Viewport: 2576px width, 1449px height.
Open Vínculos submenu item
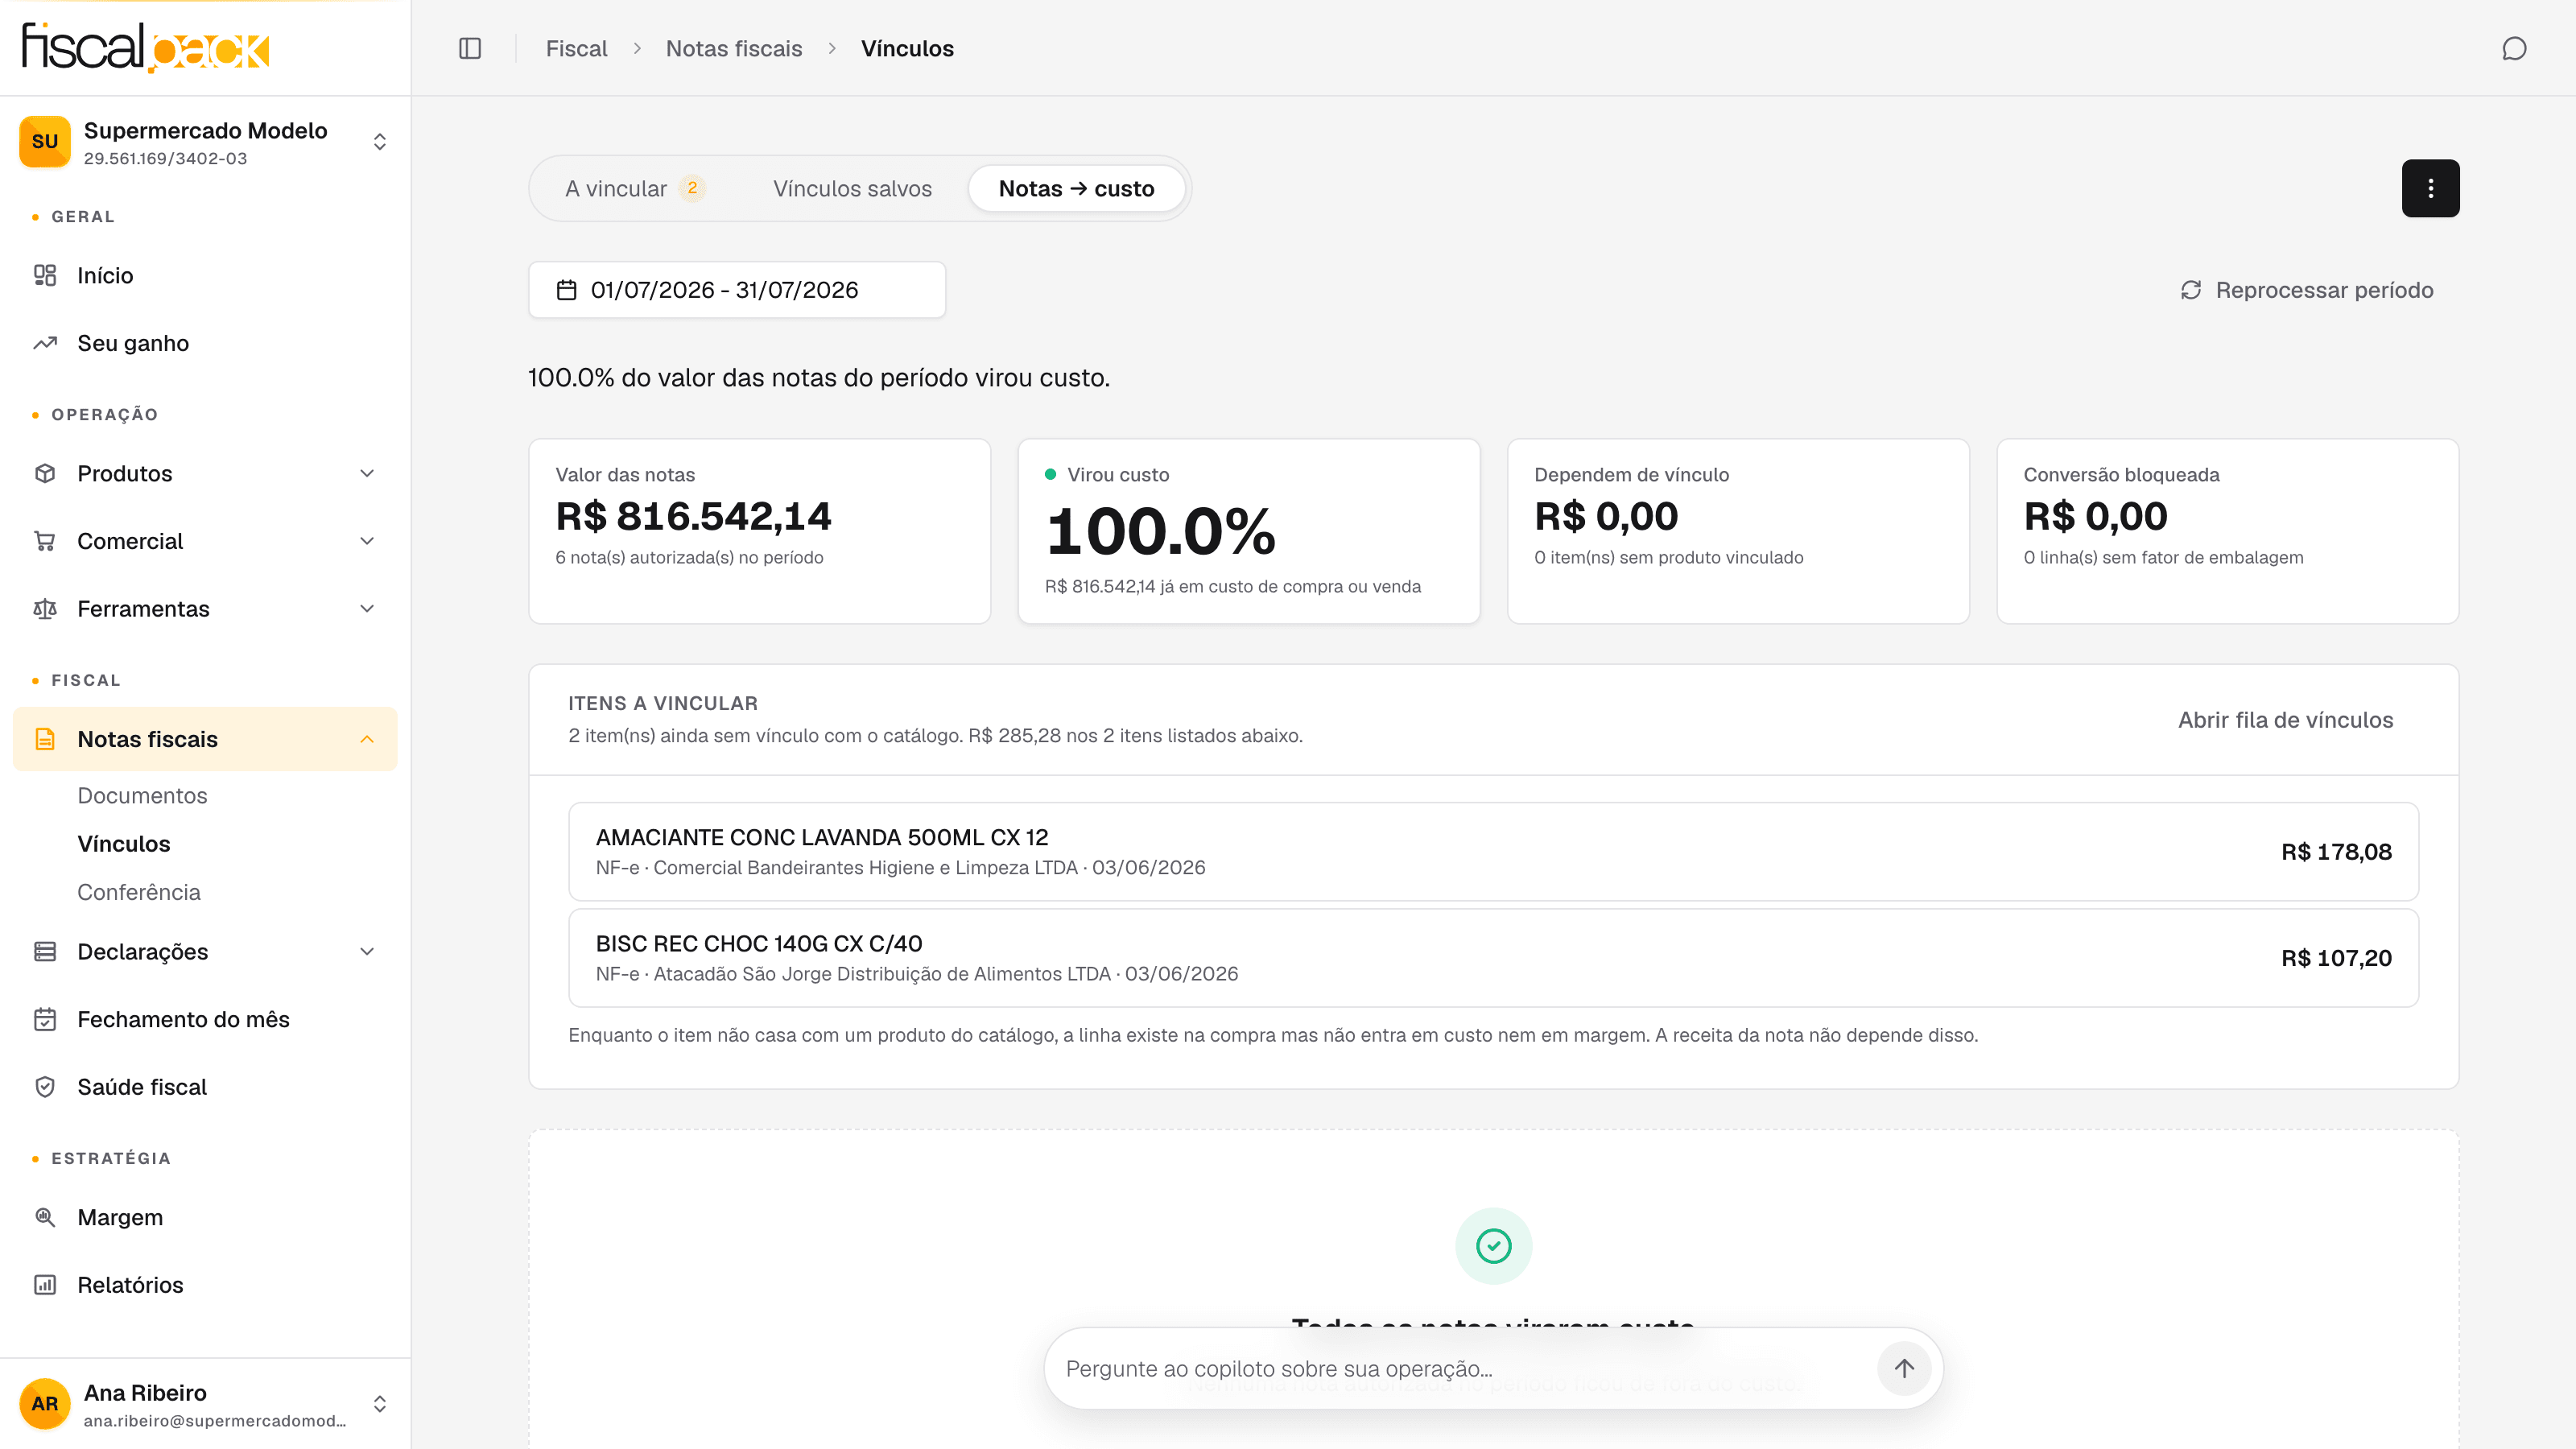tap(124, 843)
